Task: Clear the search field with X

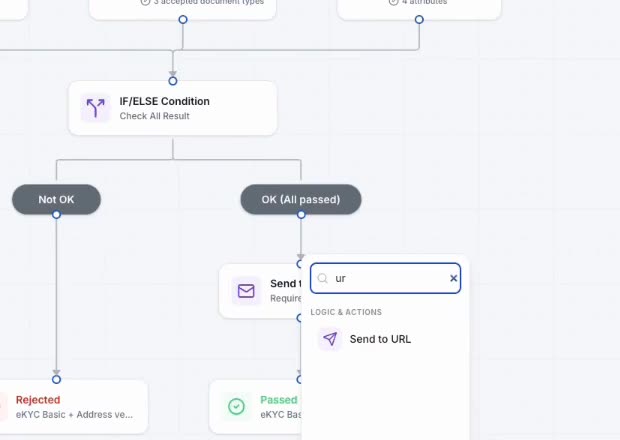Action: point(454,278)
